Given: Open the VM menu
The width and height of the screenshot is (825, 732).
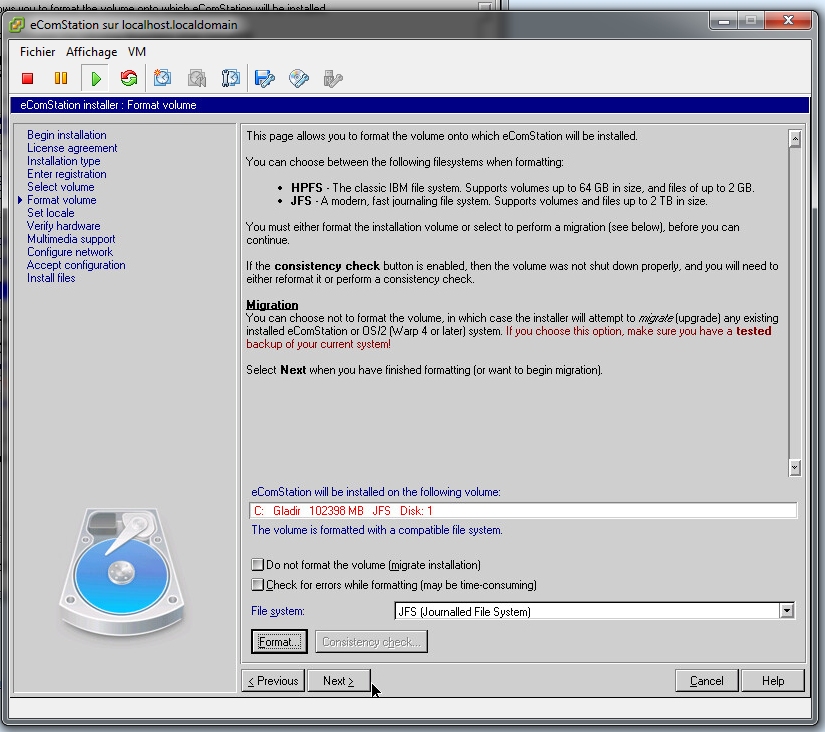Looking at the screenshot, I should 137,52.
